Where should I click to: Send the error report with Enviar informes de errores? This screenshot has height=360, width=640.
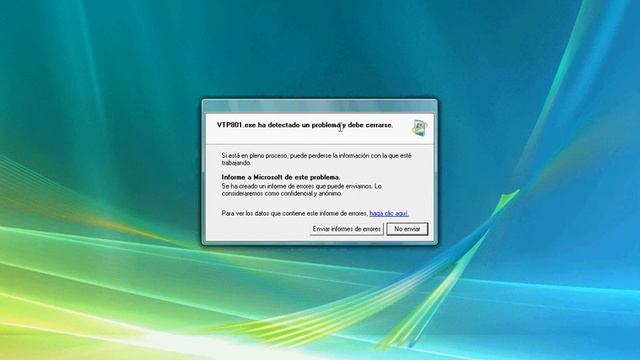[347, 229]
